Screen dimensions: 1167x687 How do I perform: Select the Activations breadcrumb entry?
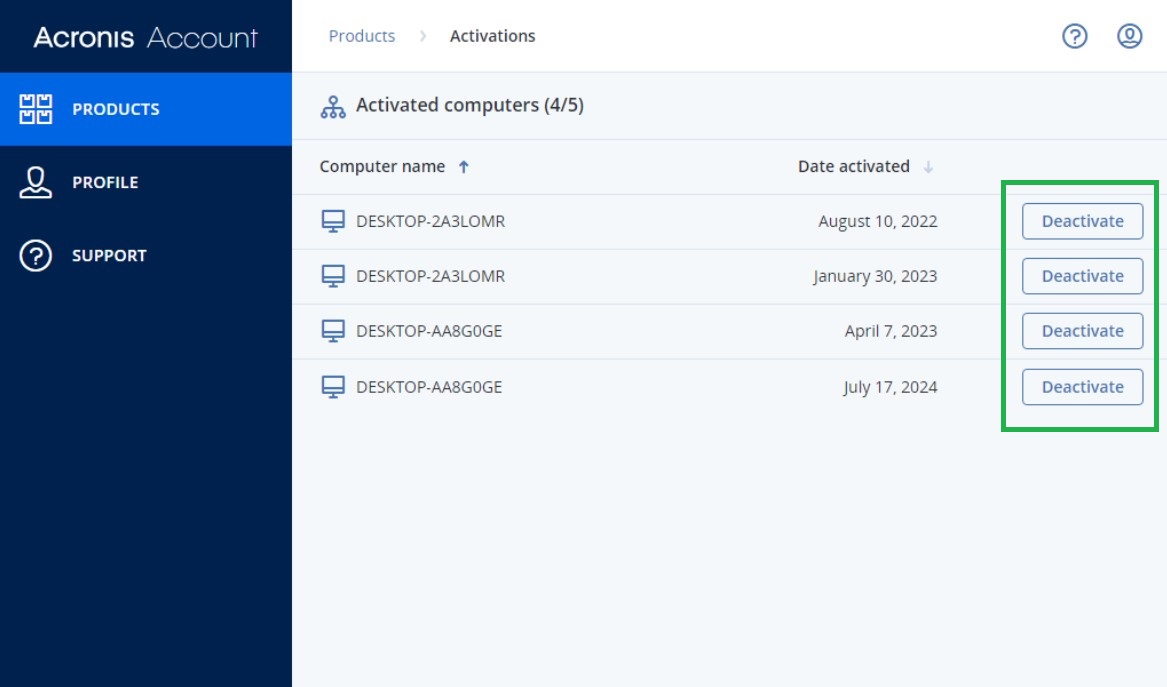point(493,36)
